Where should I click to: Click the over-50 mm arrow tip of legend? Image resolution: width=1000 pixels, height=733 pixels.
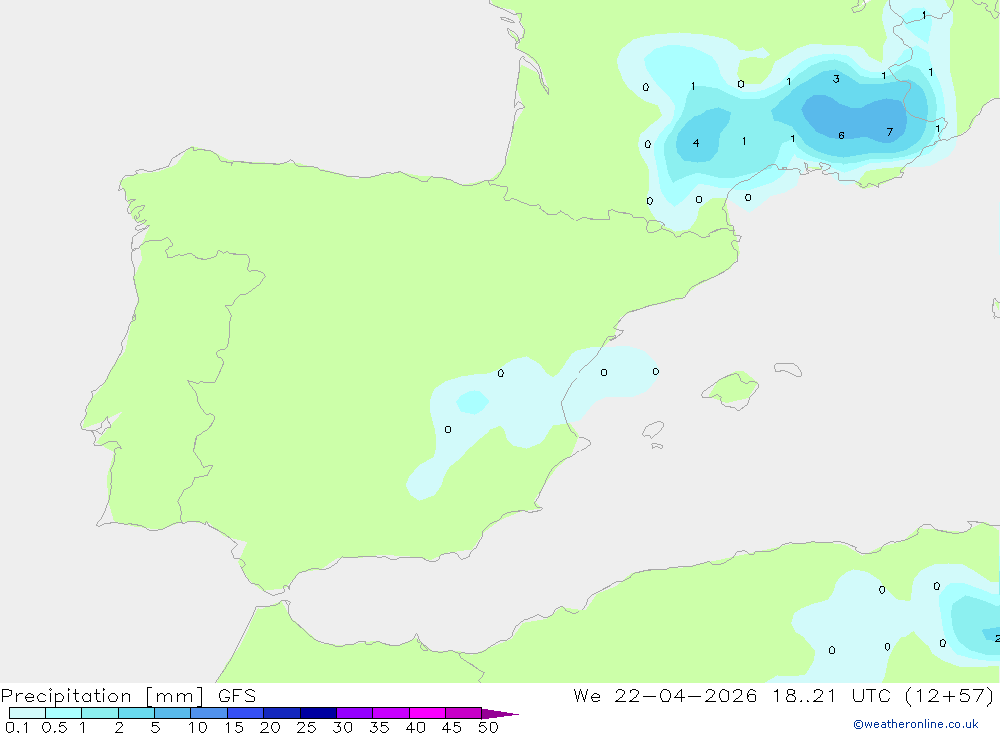click(499, 714)
